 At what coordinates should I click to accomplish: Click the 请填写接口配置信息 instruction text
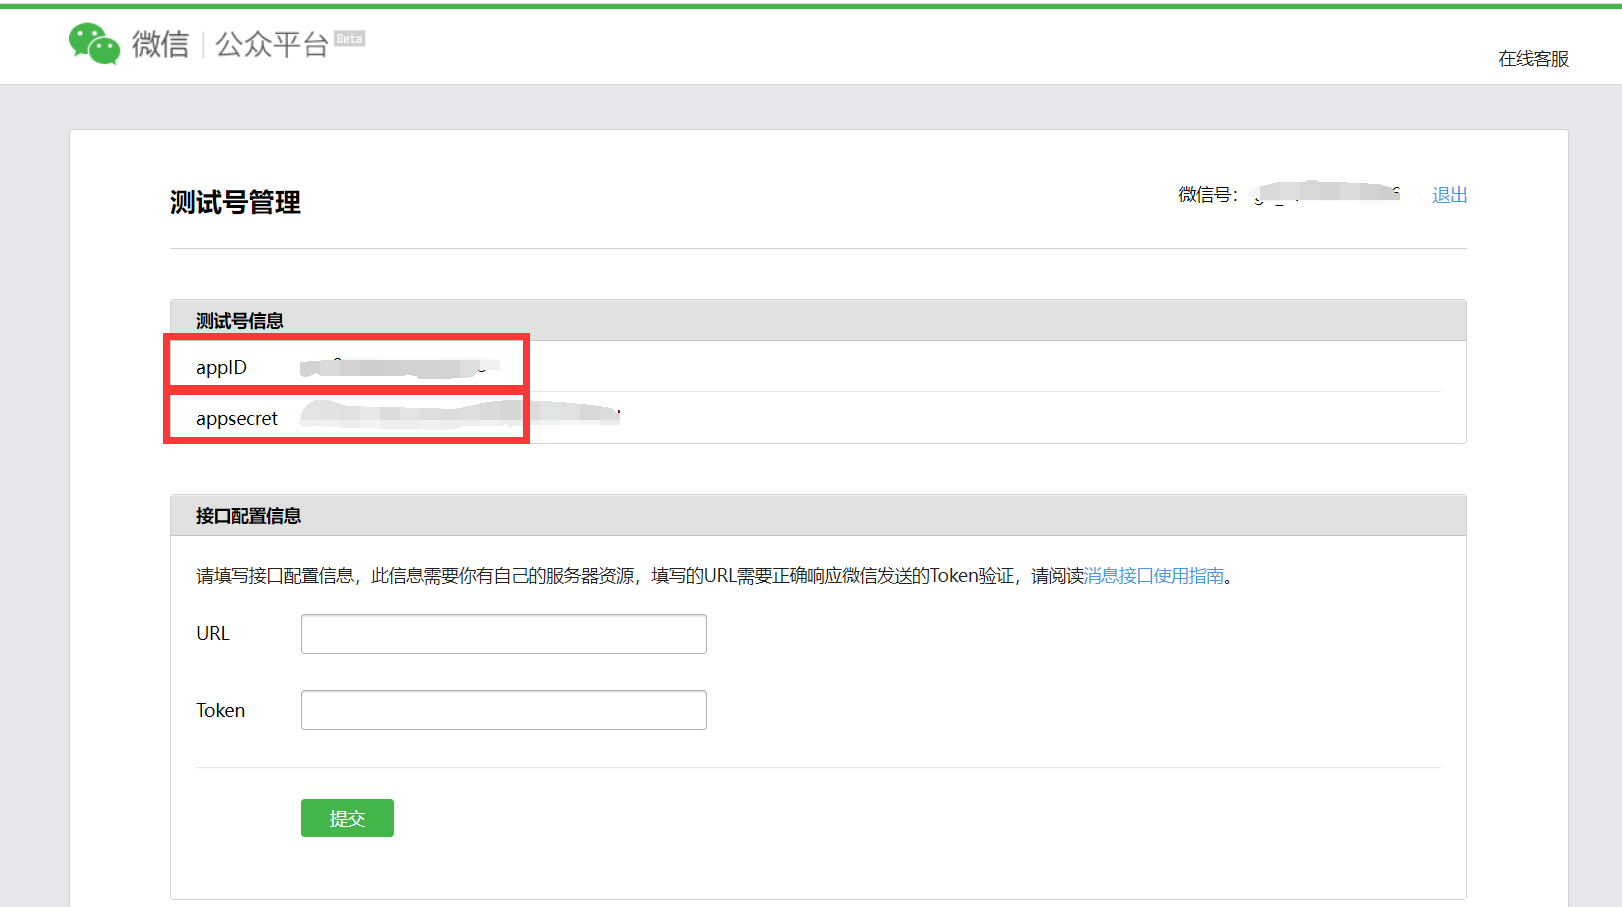tap(715, 576)
